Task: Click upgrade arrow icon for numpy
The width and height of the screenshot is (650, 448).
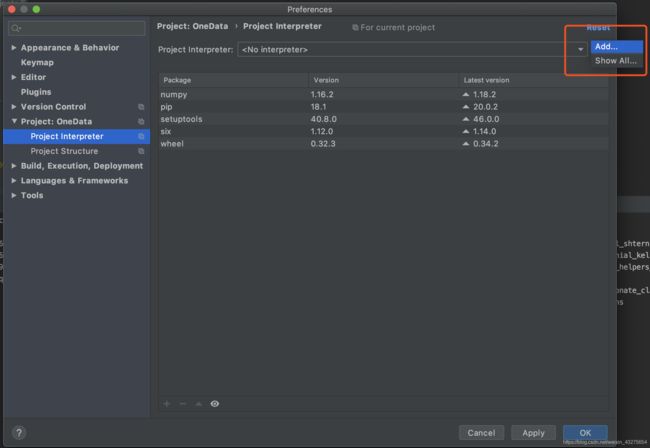Action: pyautogui.click(x=466, y=94)
